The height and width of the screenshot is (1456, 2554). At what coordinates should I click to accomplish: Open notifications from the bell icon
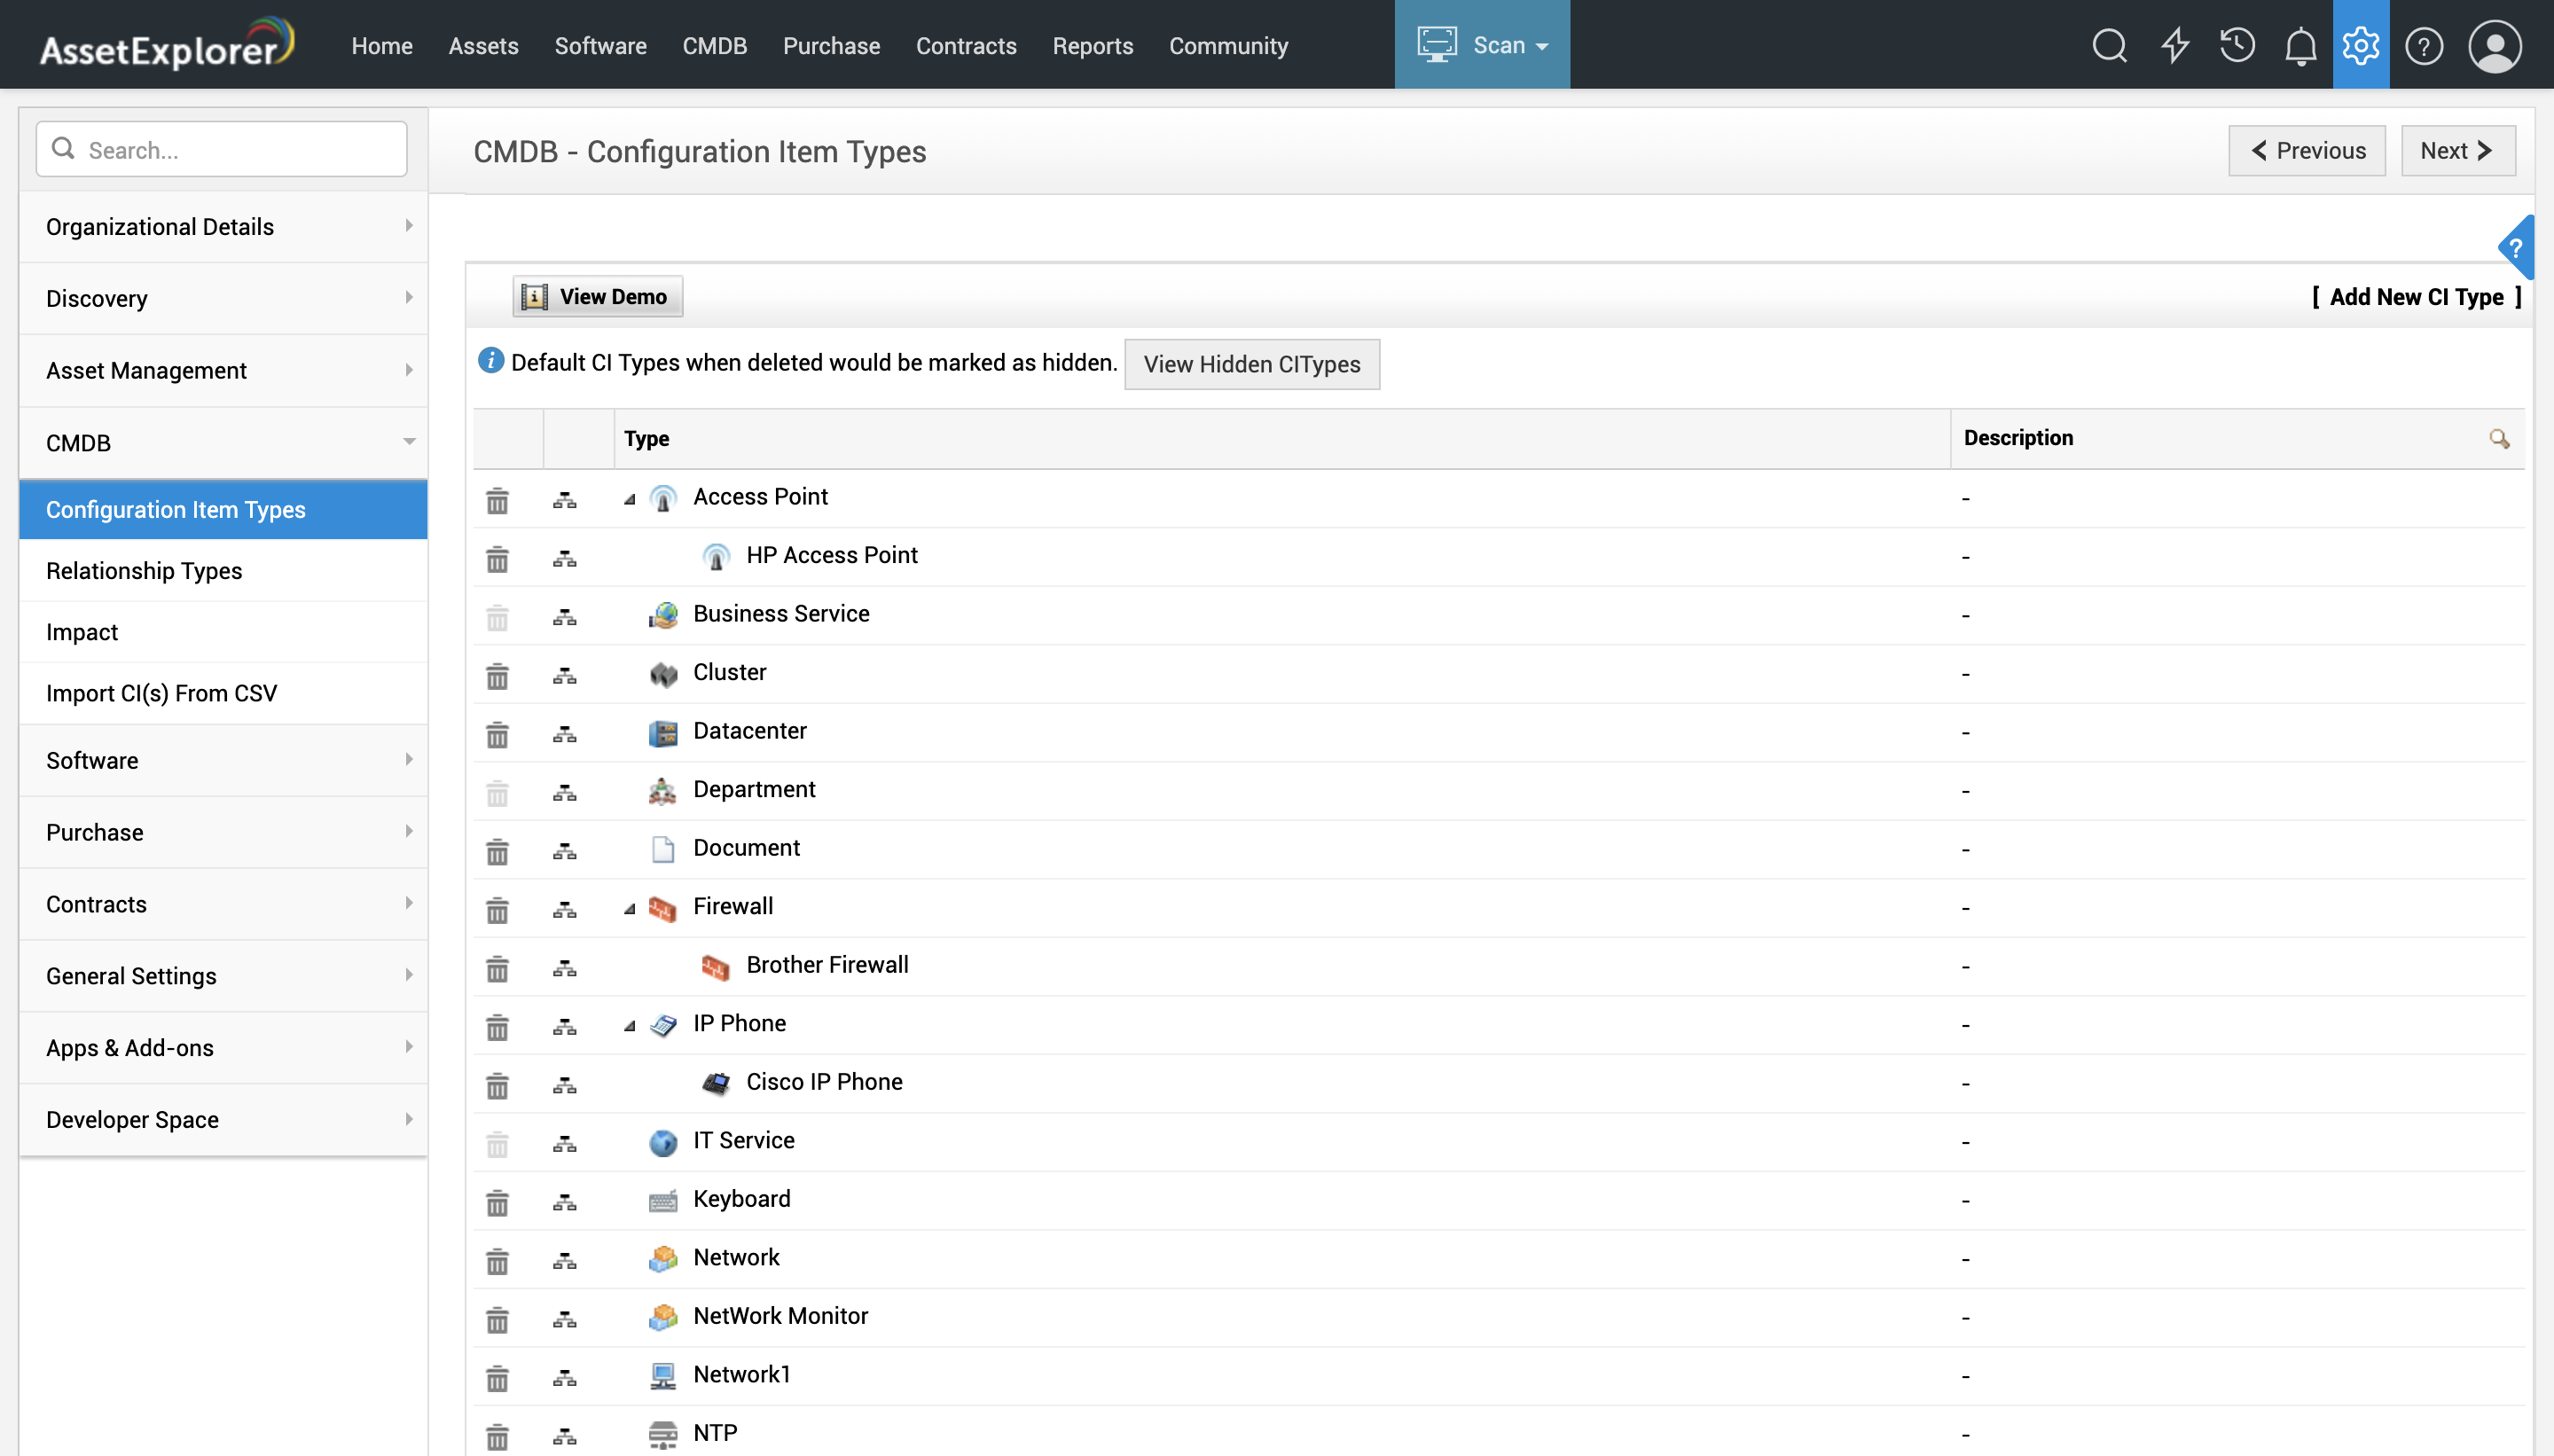click(2299, 45)
